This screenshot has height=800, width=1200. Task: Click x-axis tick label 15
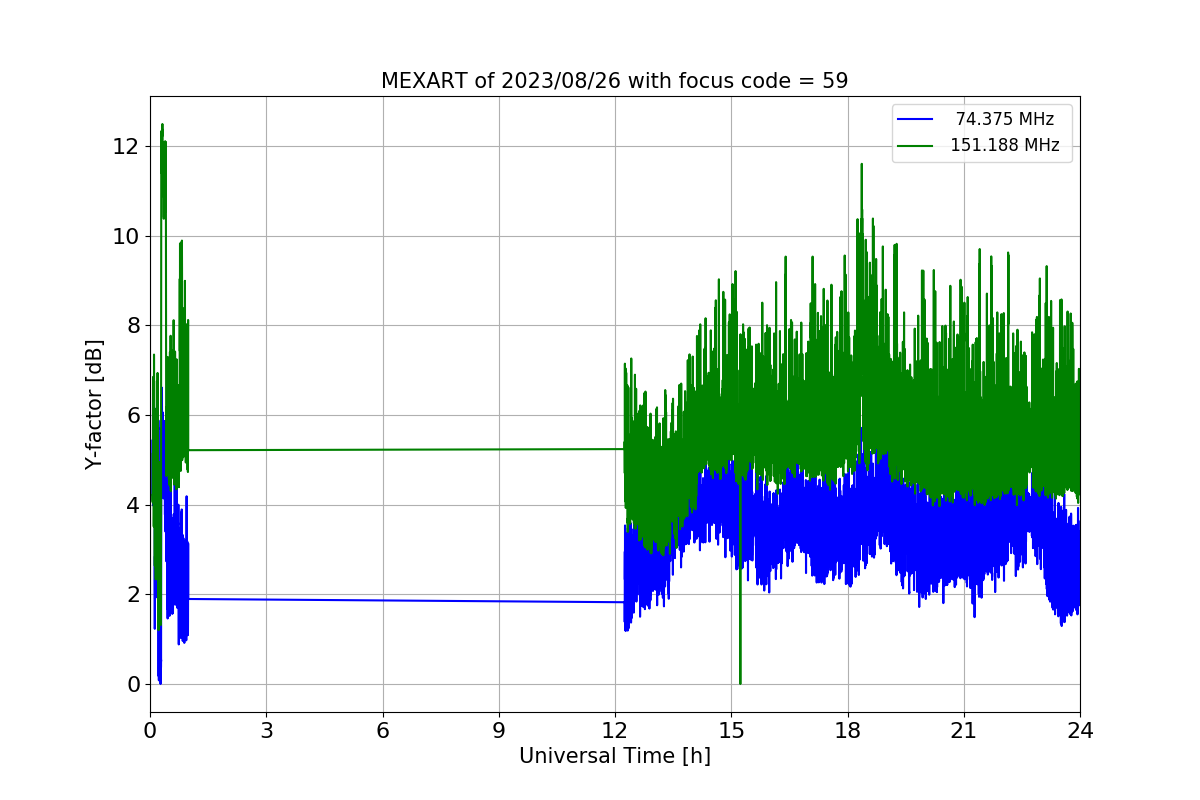tap(731, 730)
